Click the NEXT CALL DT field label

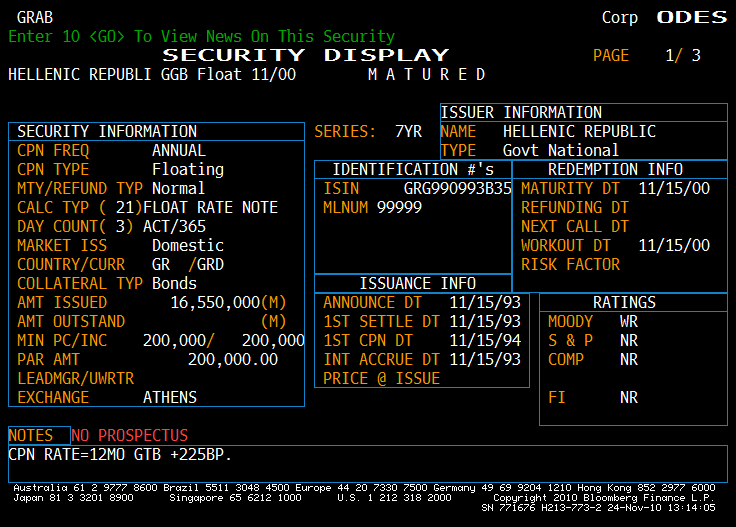click(575, 226)
